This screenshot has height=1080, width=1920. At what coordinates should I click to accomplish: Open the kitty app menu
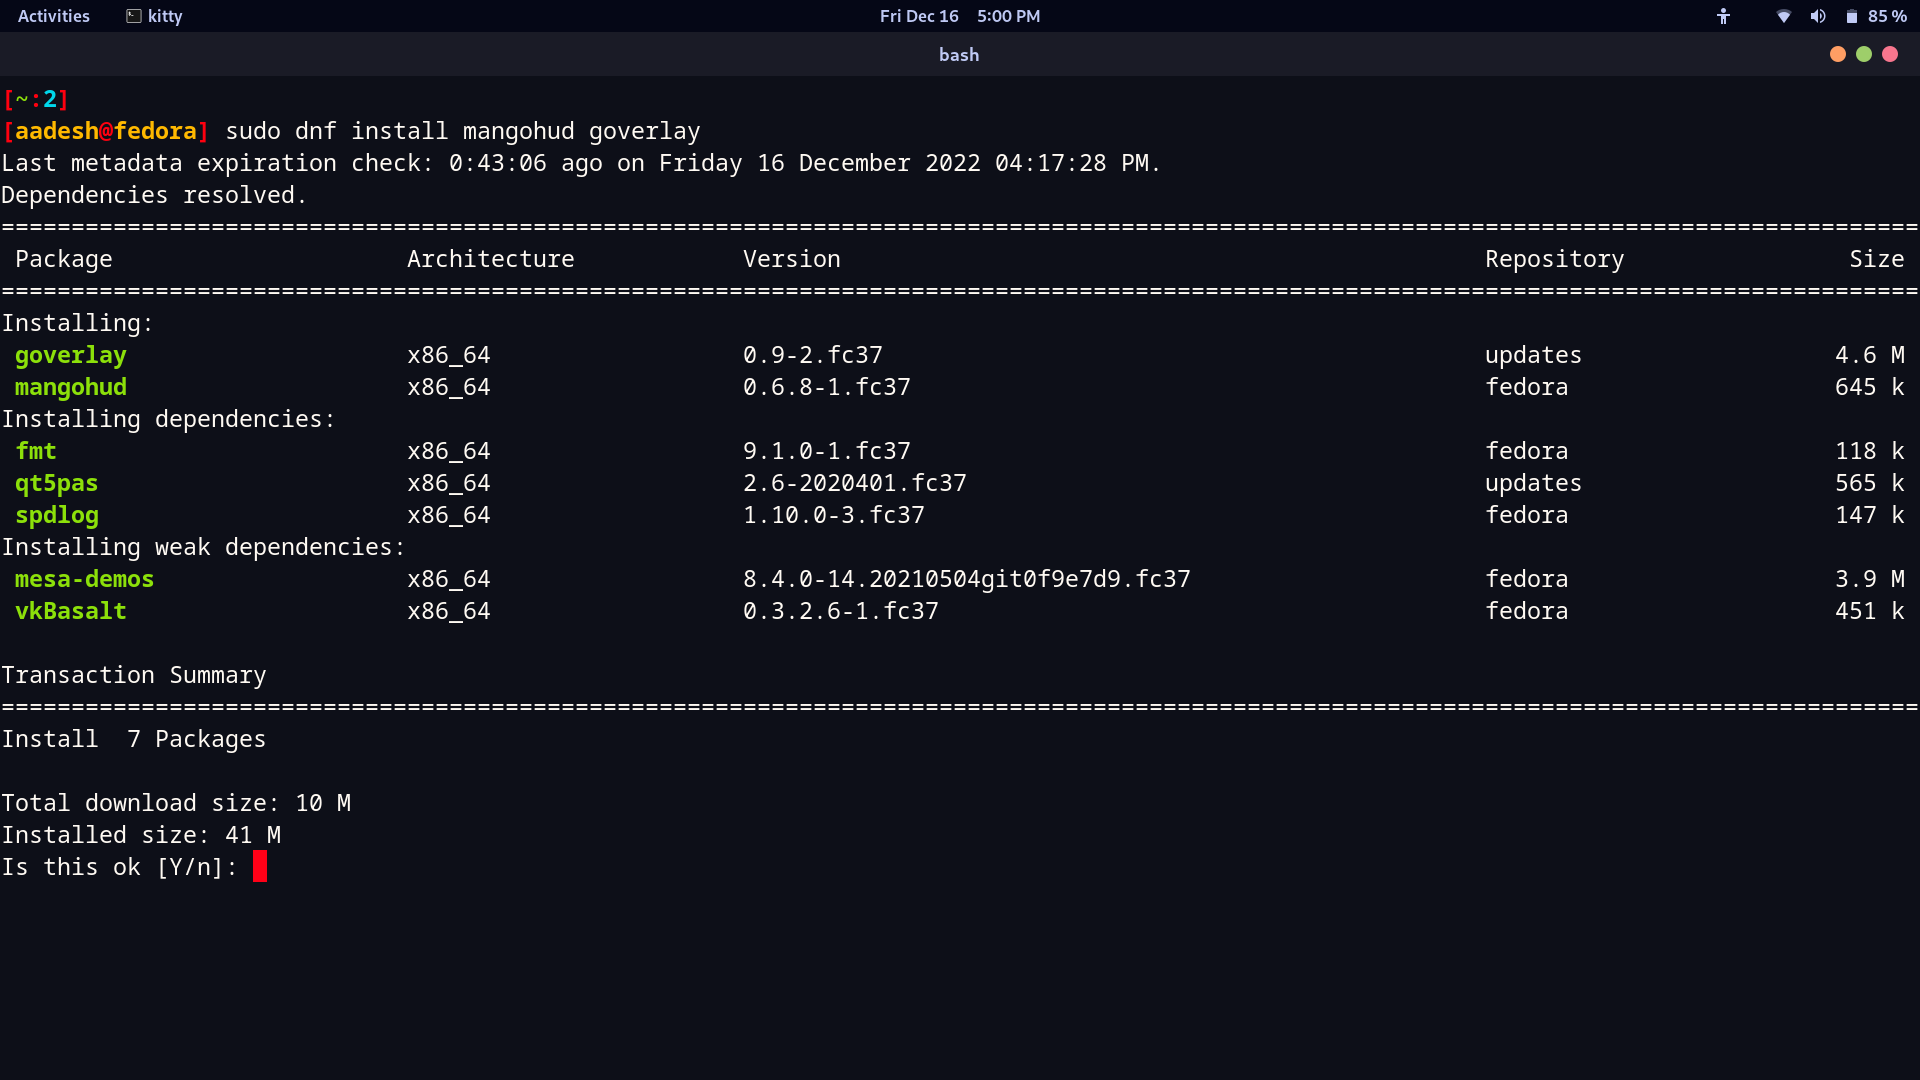click(154, 16)
